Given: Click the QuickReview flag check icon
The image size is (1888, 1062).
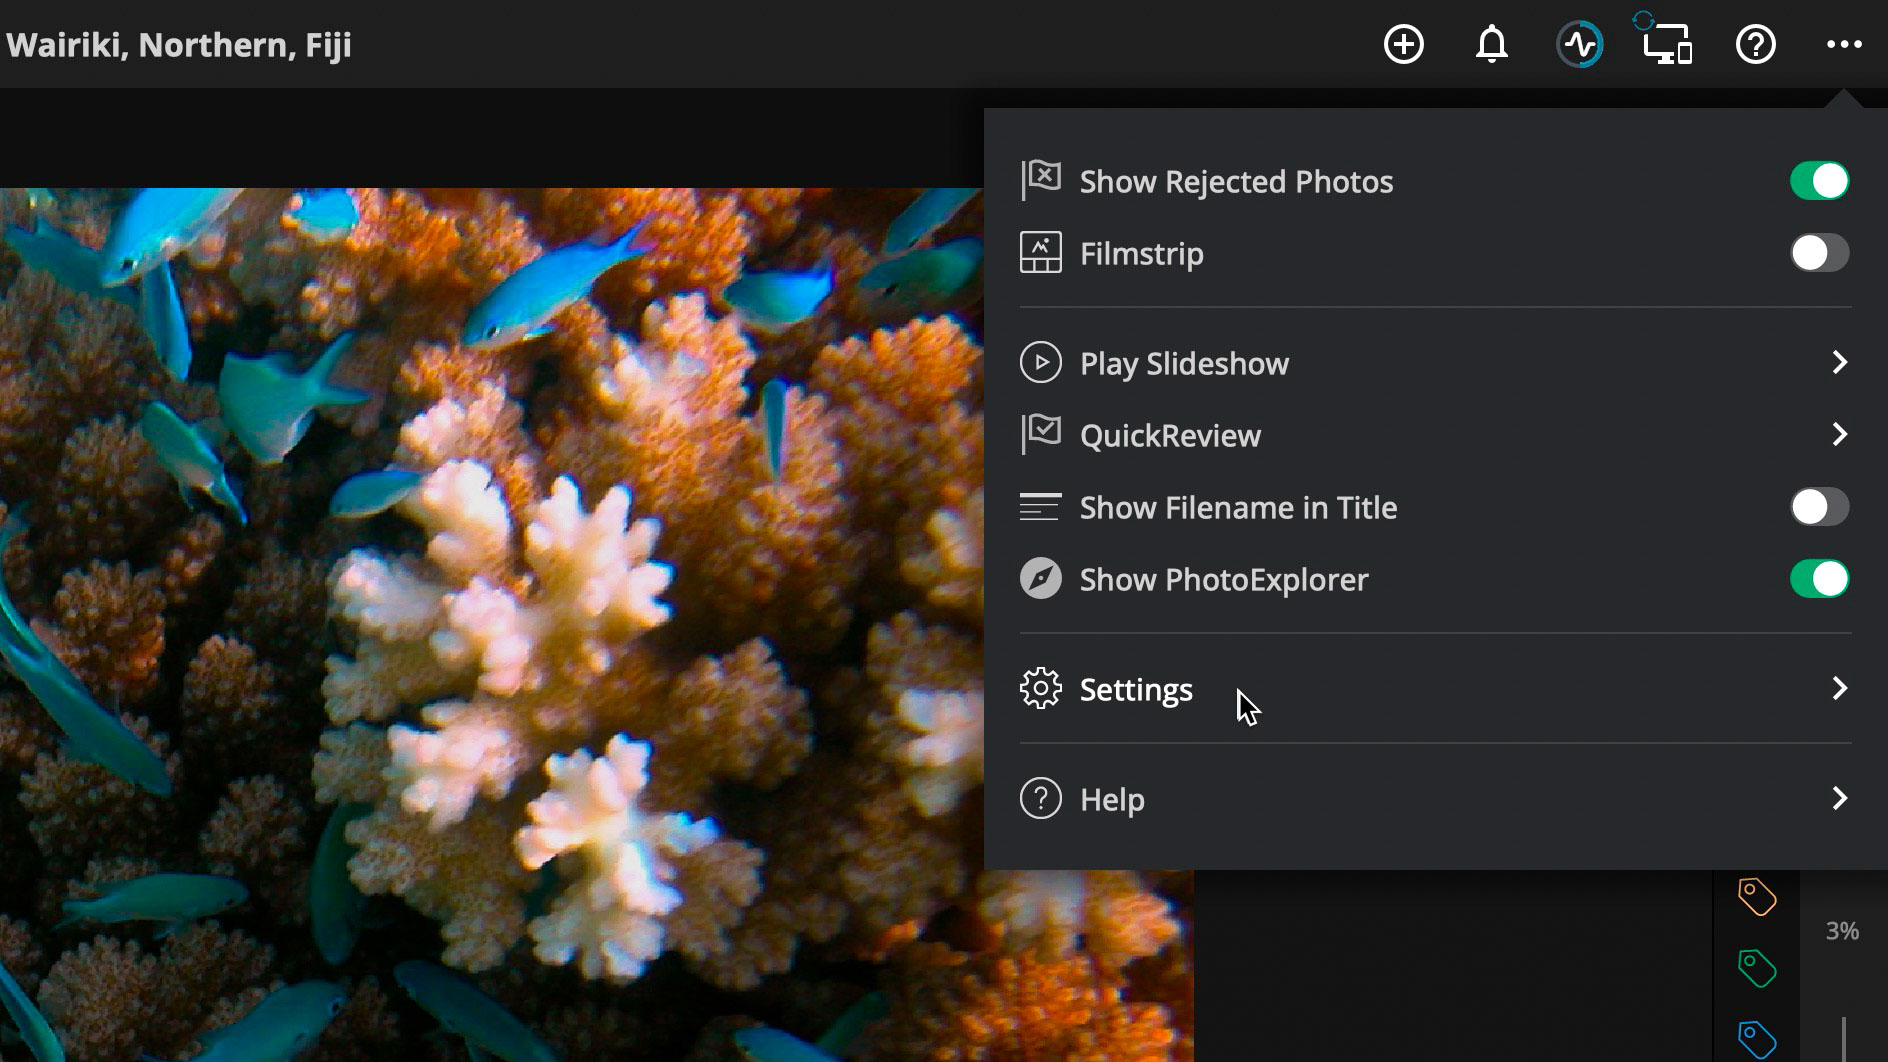Looking at the screenshot, I should 1040,434.
